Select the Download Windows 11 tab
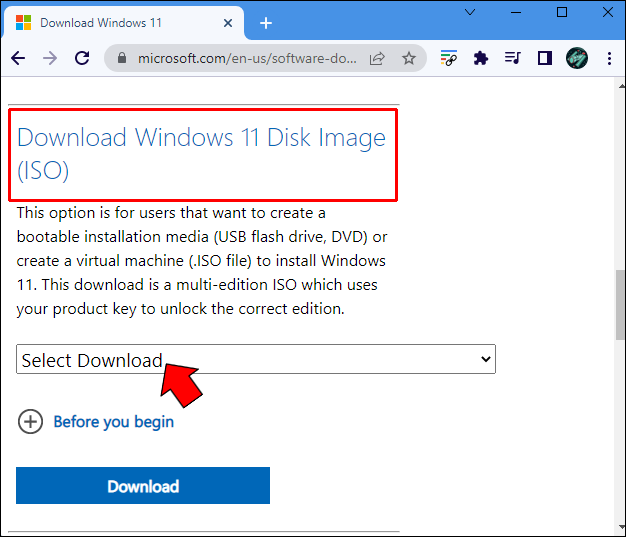The height and width of the screenshot is (537, 626). 120,22
